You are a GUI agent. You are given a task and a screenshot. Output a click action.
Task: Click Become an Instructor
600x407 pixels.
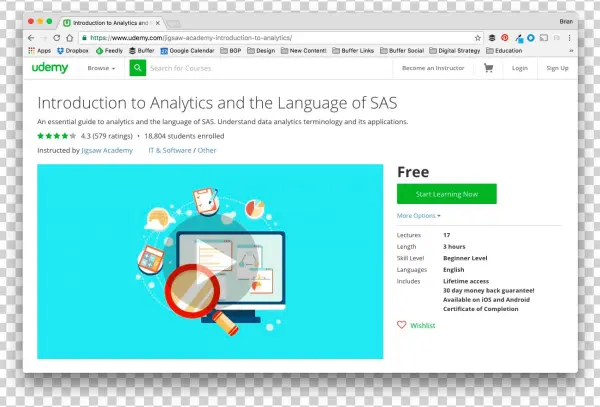click(433, 68)
